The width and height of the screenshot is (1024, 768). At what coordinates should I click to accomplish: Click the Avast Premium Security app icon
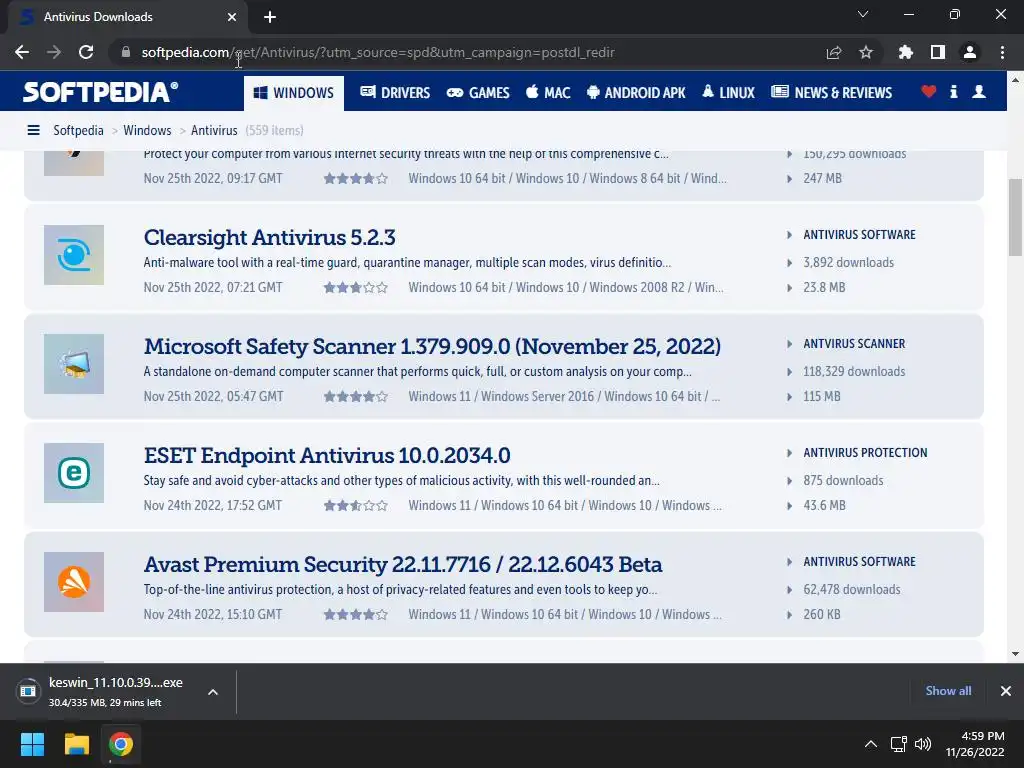pyautogui.click(x=74, y=582)
